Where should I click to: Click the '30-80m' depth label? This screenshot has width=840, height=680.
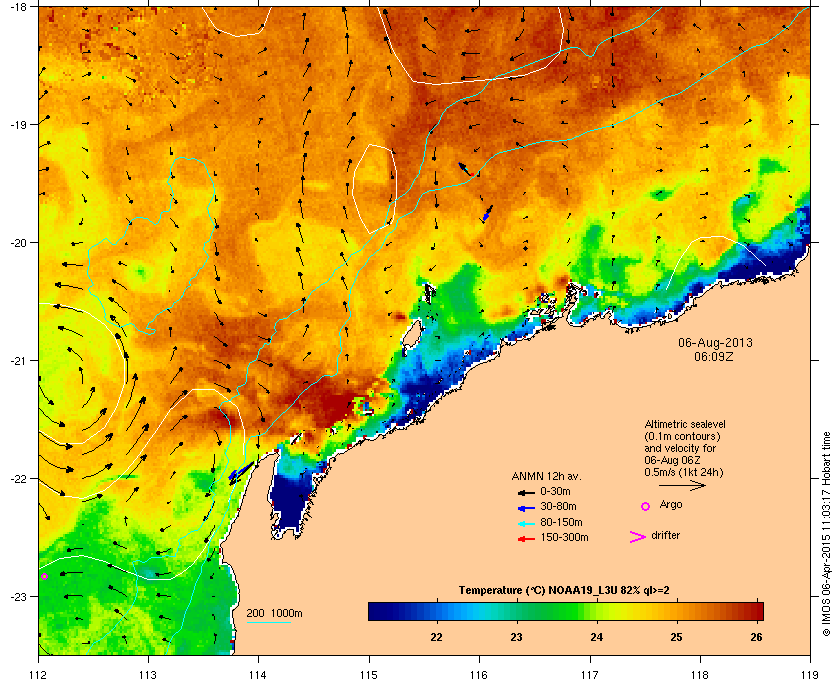click(558, 506)
